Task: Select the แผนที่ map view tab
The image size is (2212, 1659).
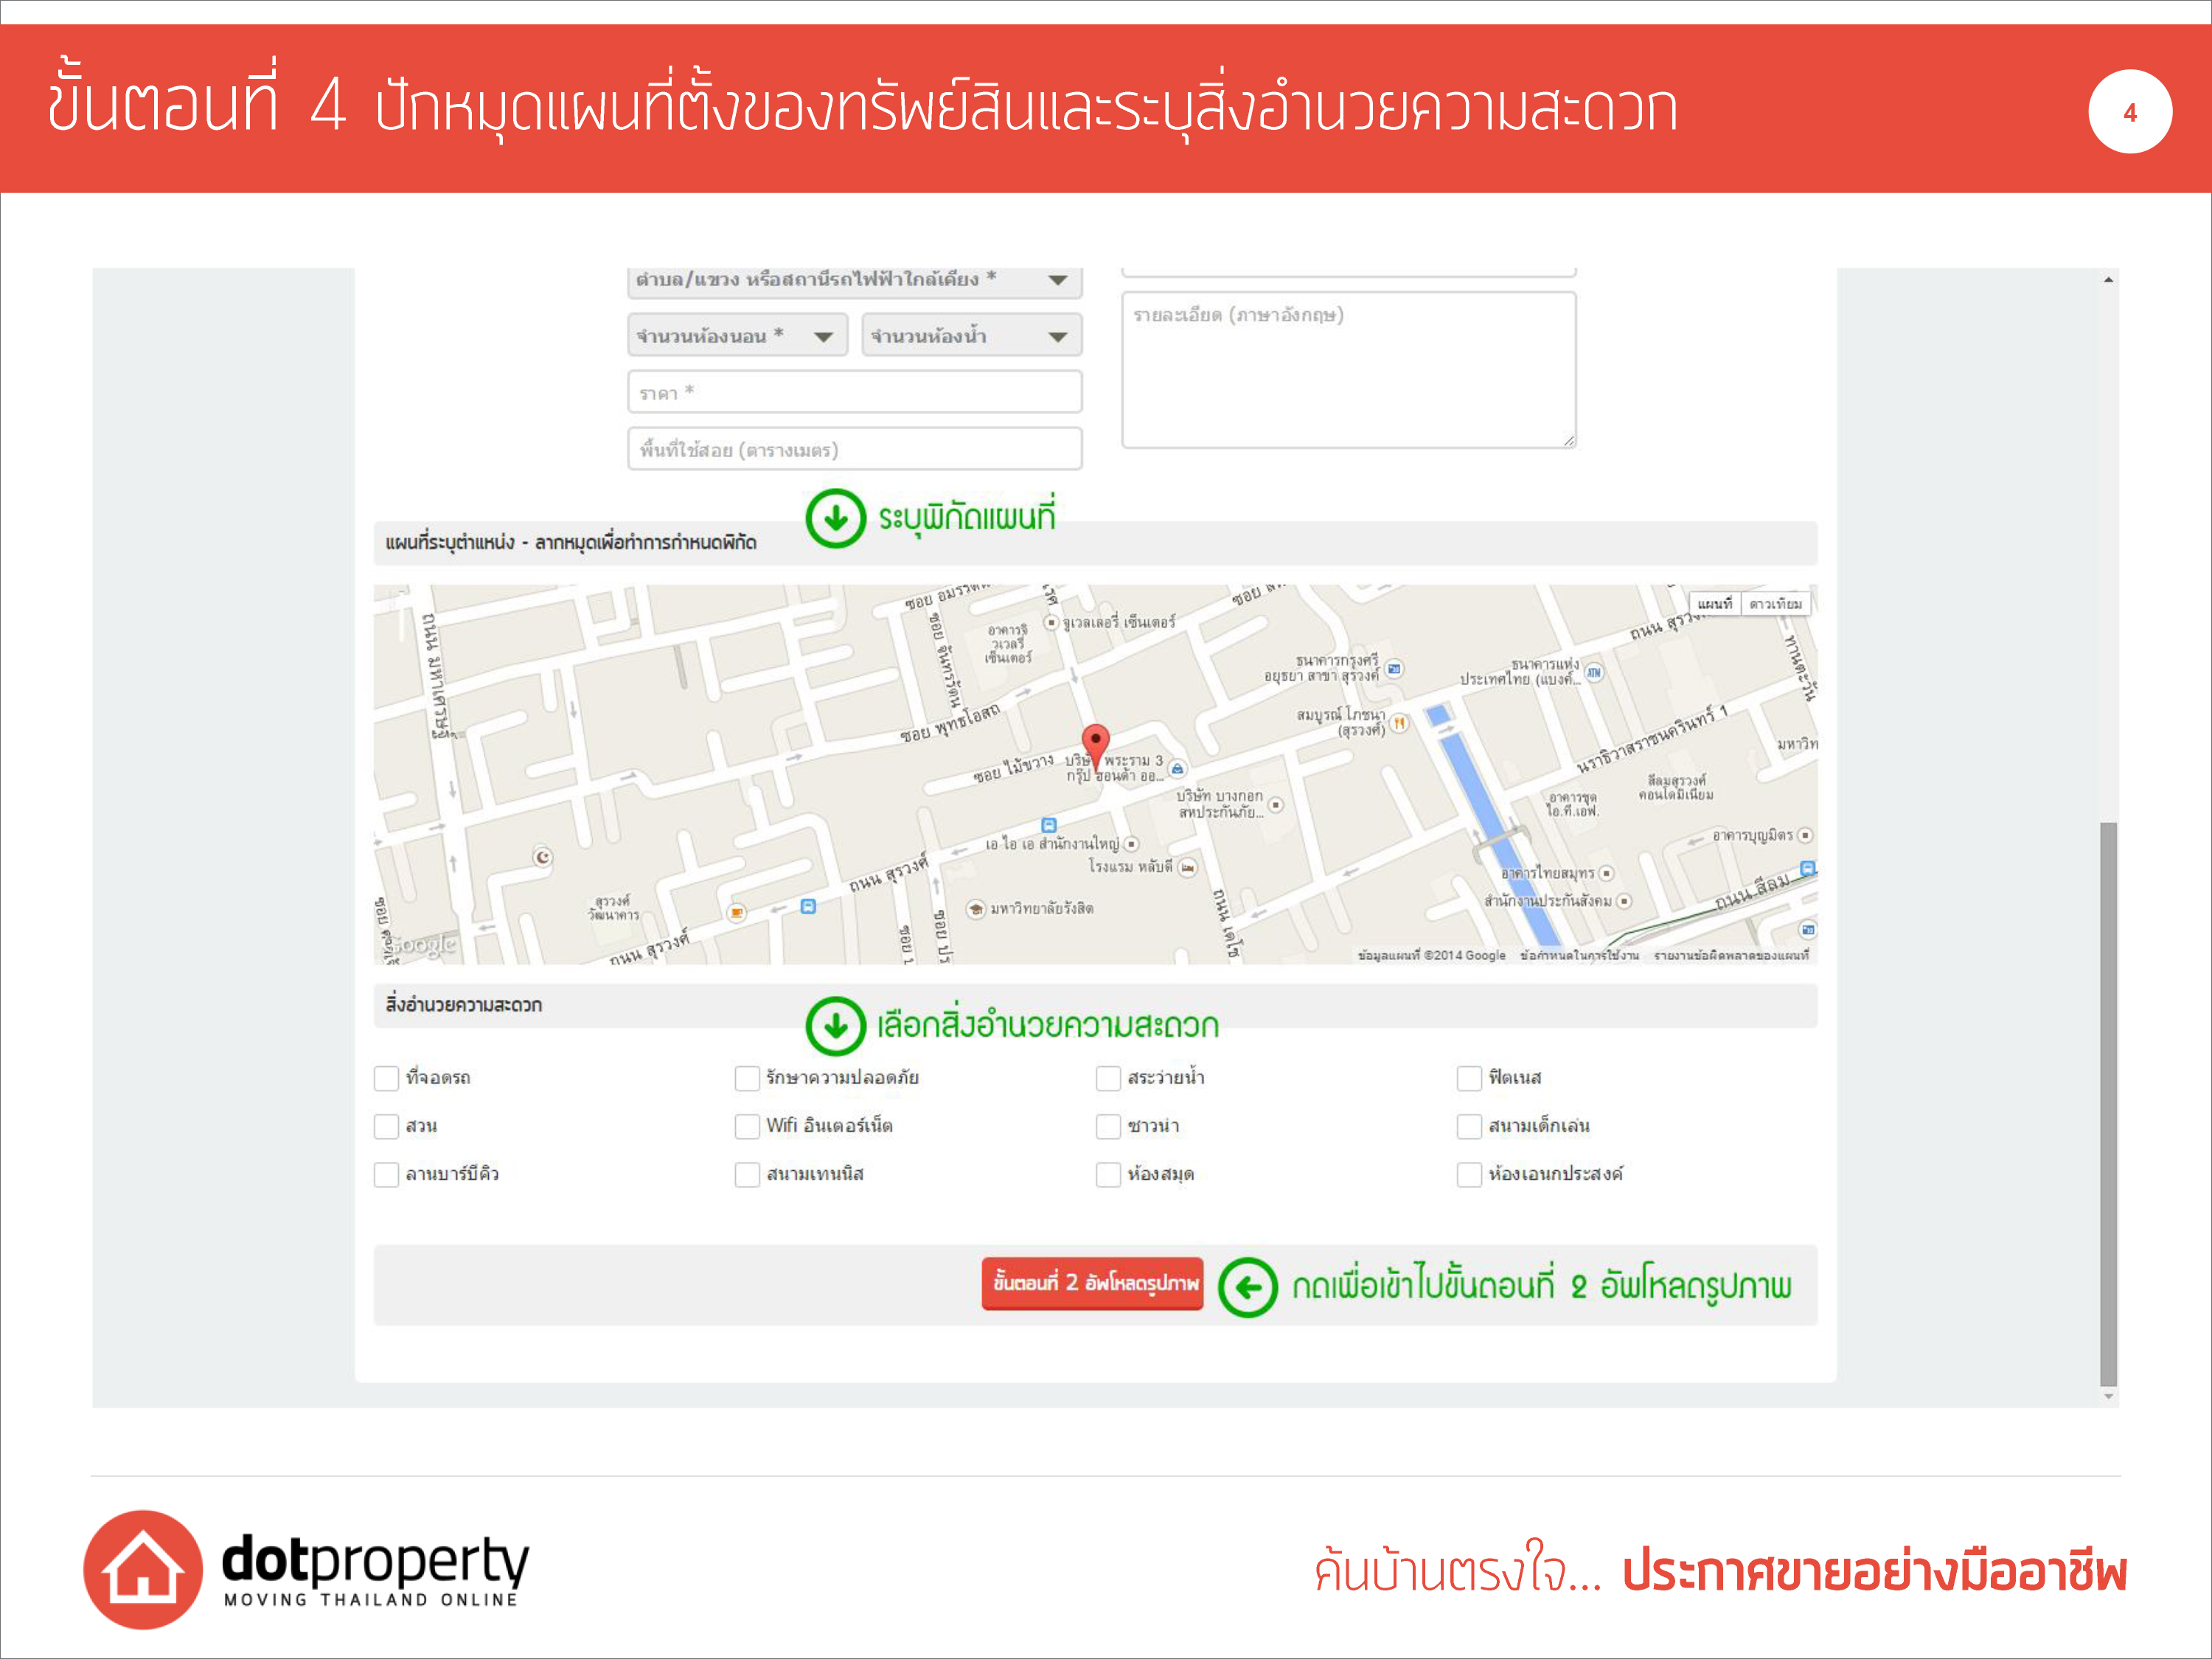Action: click(1714, 604)
